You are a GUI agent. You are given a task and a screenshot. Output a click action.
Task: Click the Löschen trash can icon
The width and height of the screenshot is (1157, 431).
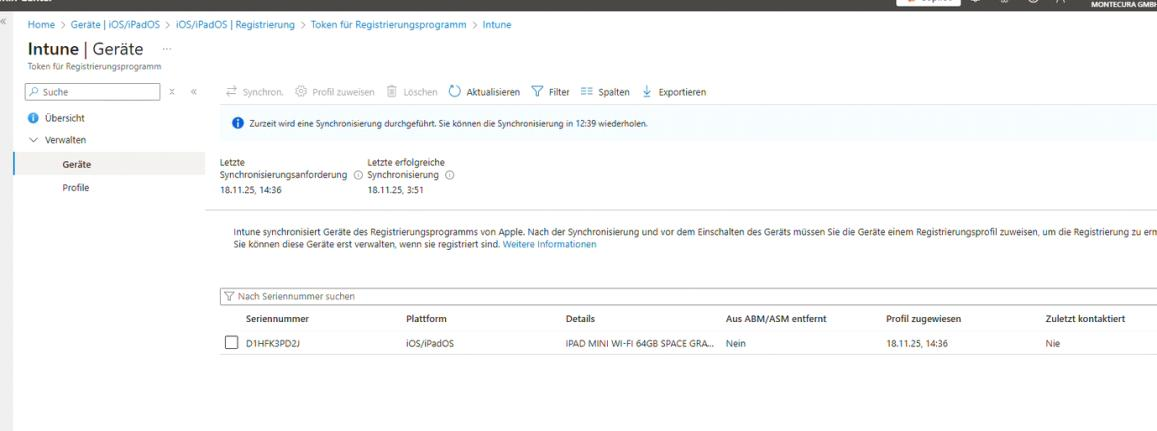click(393, 92)
